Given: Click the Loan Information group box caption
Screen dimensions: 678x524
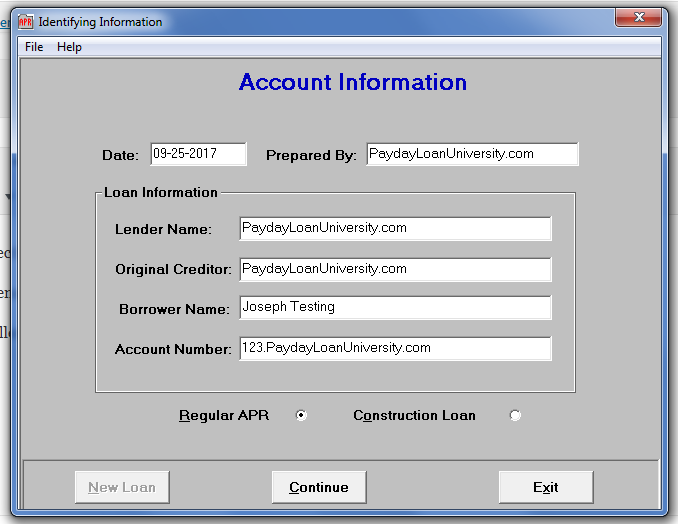Looking at the screenshot, I should pos(161,192).
